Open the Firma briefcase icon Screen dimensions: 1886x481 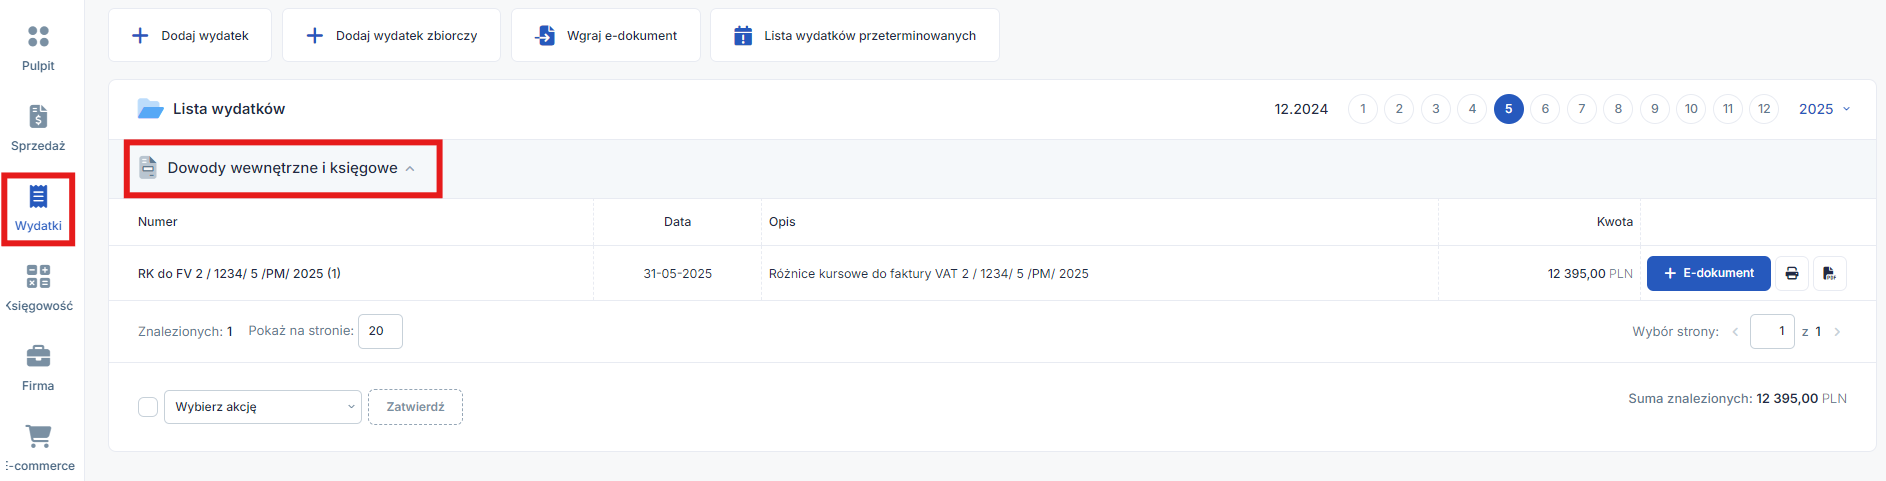tap(38, 356)
